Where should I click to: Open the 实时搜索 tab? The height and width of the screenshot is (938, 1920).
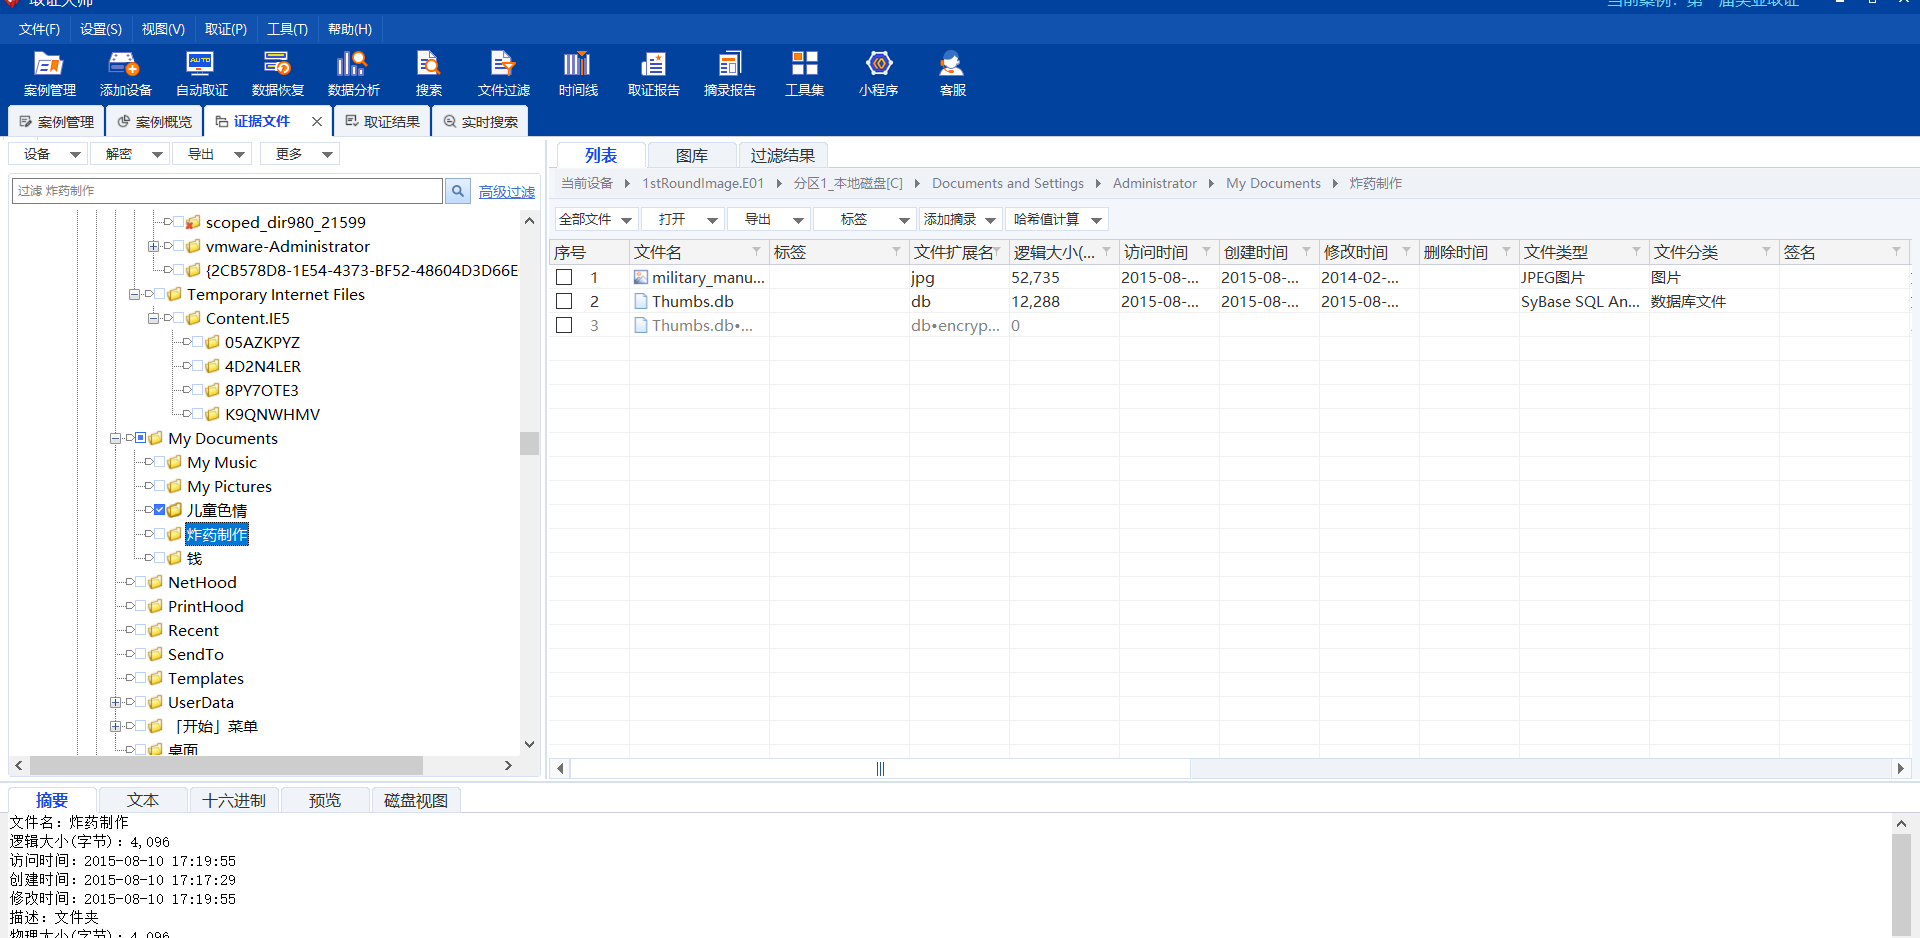tap(481, 122)
